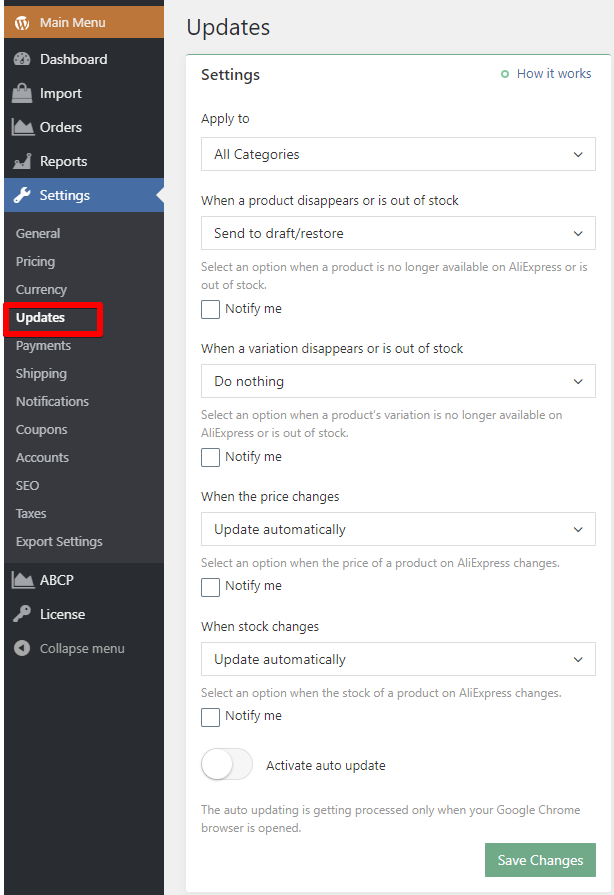Check Notify me under product out of stock

point(211,309)
